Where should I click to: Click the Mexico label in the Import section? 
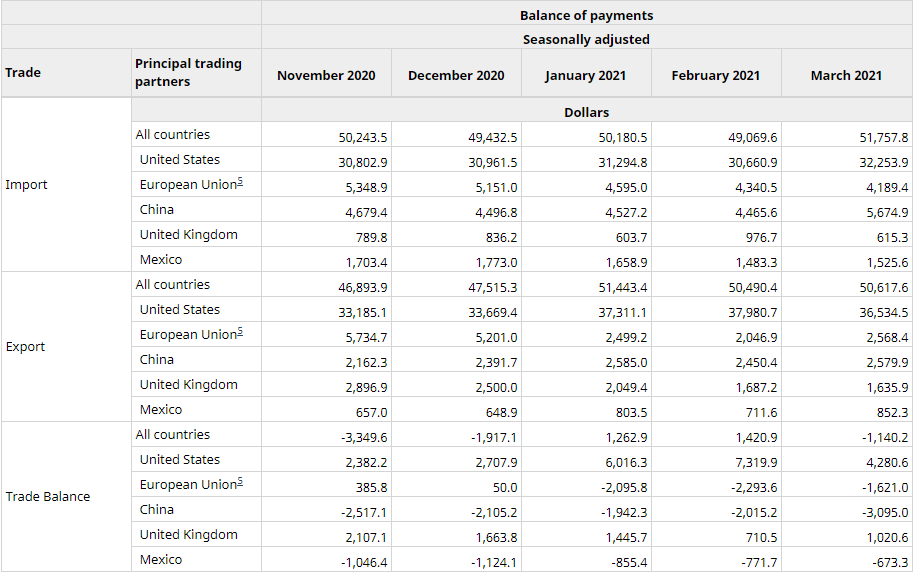(x=161, y=259)
